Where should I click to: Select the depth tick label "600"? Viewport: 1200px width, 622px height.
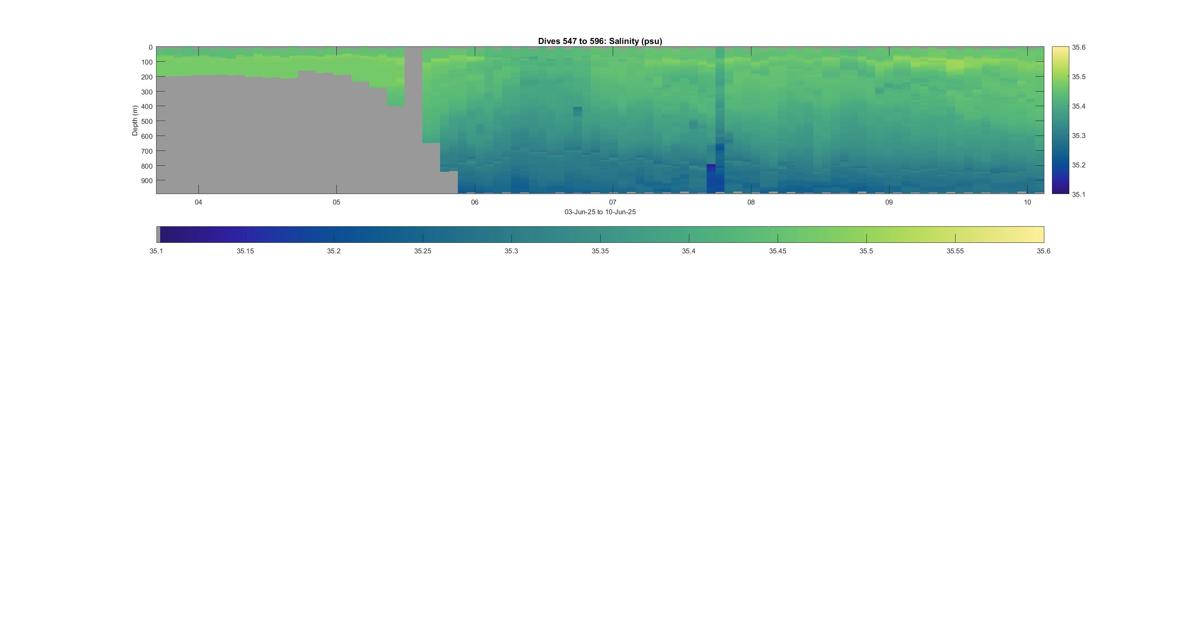point(147,136)
